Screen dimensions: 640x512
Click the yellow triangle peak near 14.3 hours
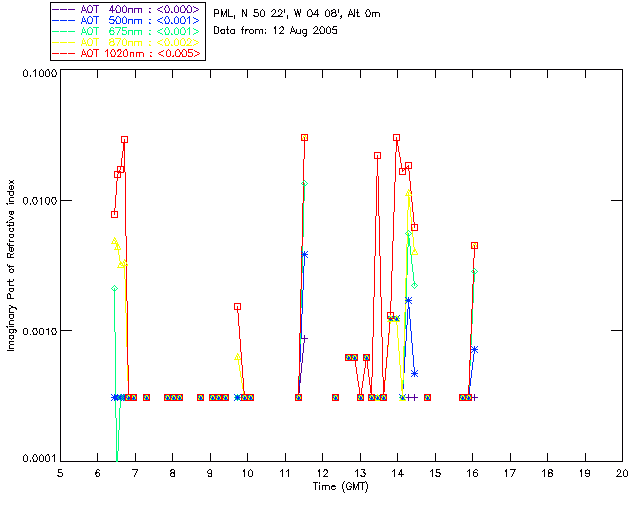click(408, 193)
